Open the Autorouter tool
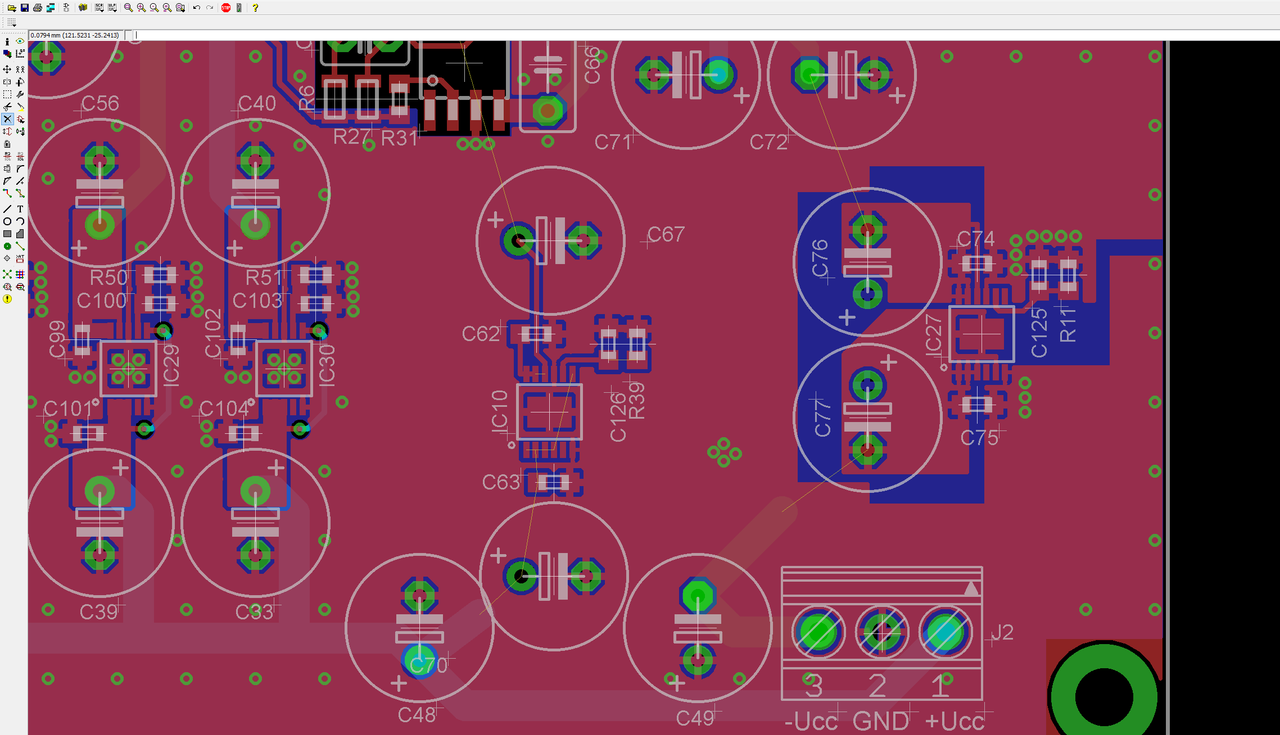The image size is (1280, 735). pos(20,273)
